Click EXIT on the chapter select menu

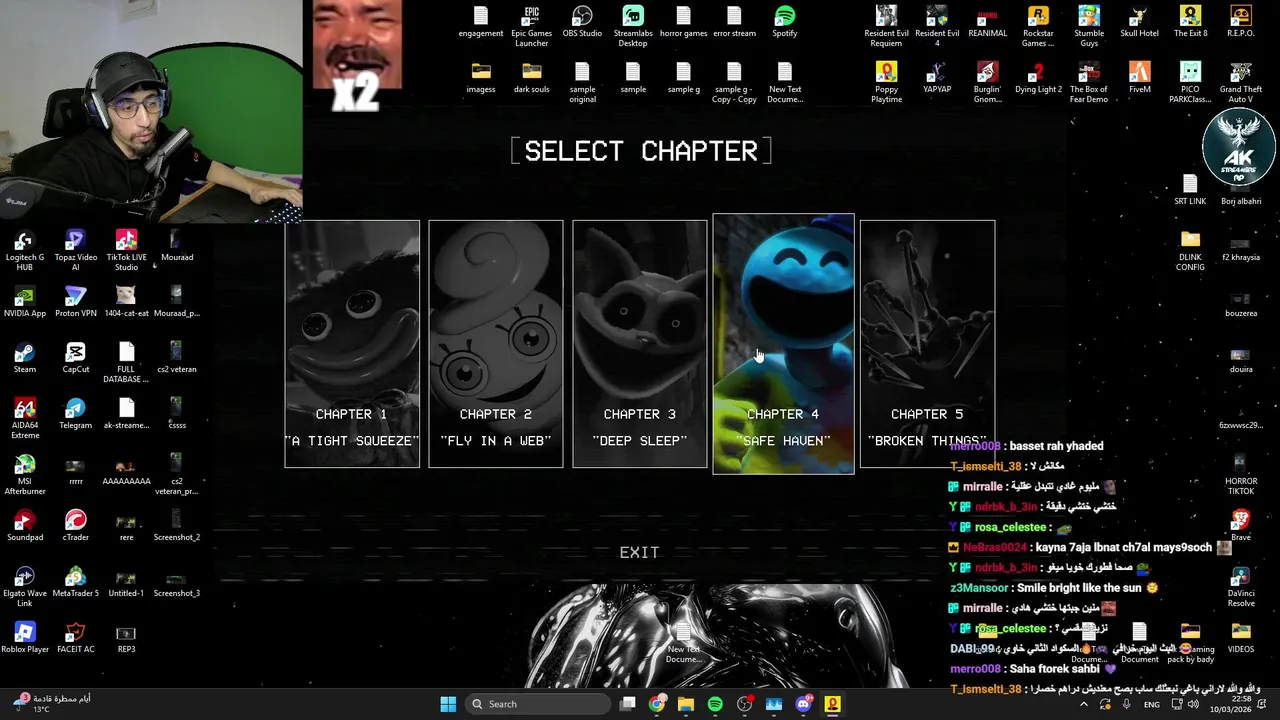(x=639, y=552)
